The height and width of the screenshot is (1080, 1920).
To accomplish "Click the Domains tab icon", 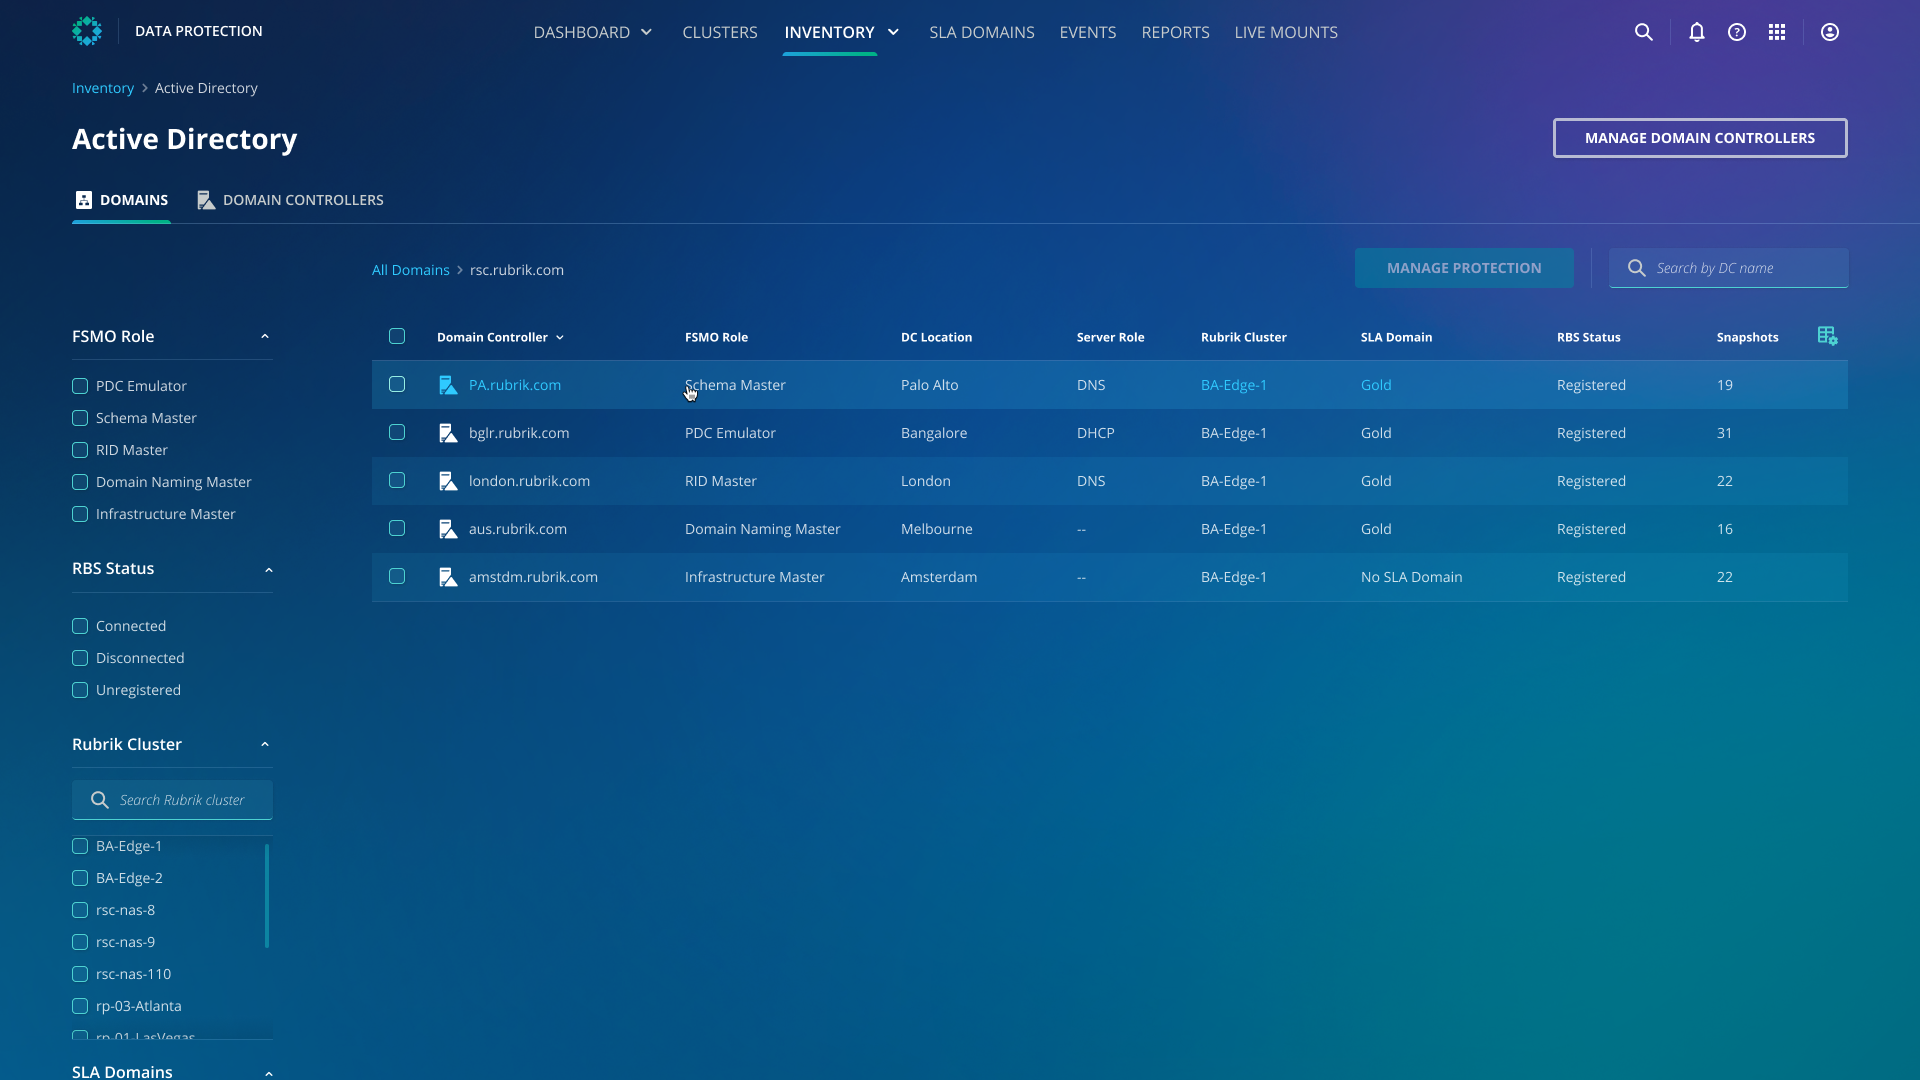I will pos(84,200).
